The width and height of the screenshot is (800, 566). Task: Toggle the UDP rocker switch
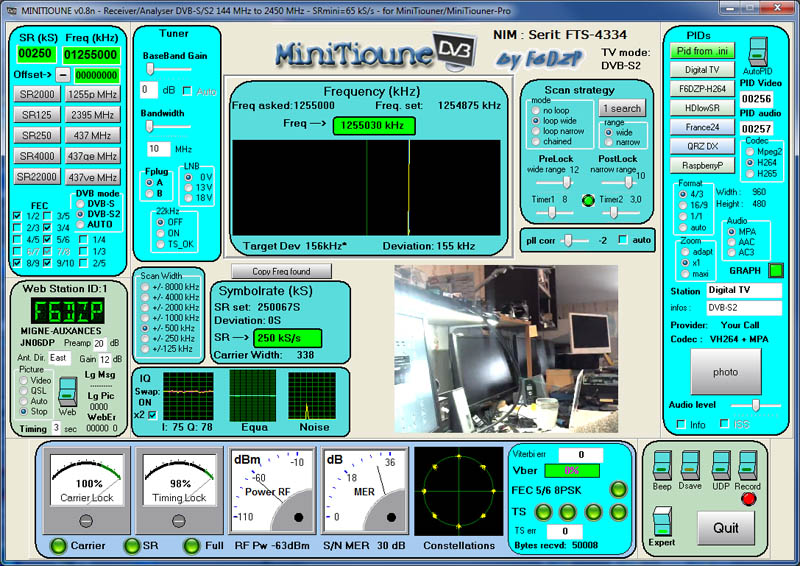[x=721, y=465]
